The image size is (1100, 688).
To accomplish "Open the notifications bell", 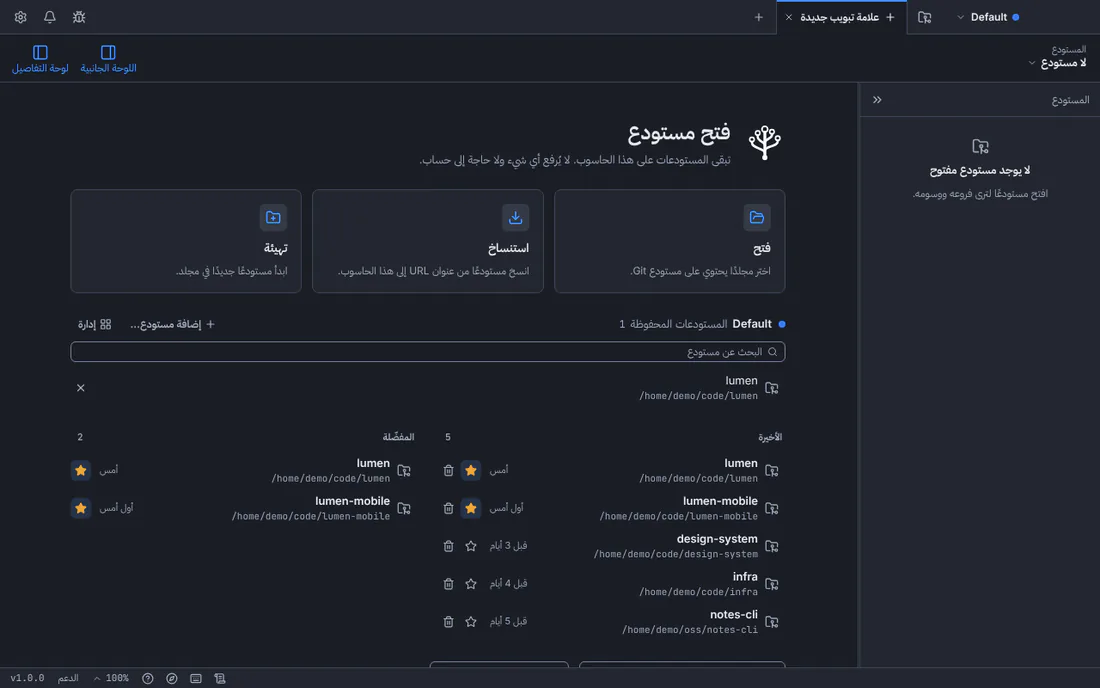I will pyautogui.click(x=50, y=17).
